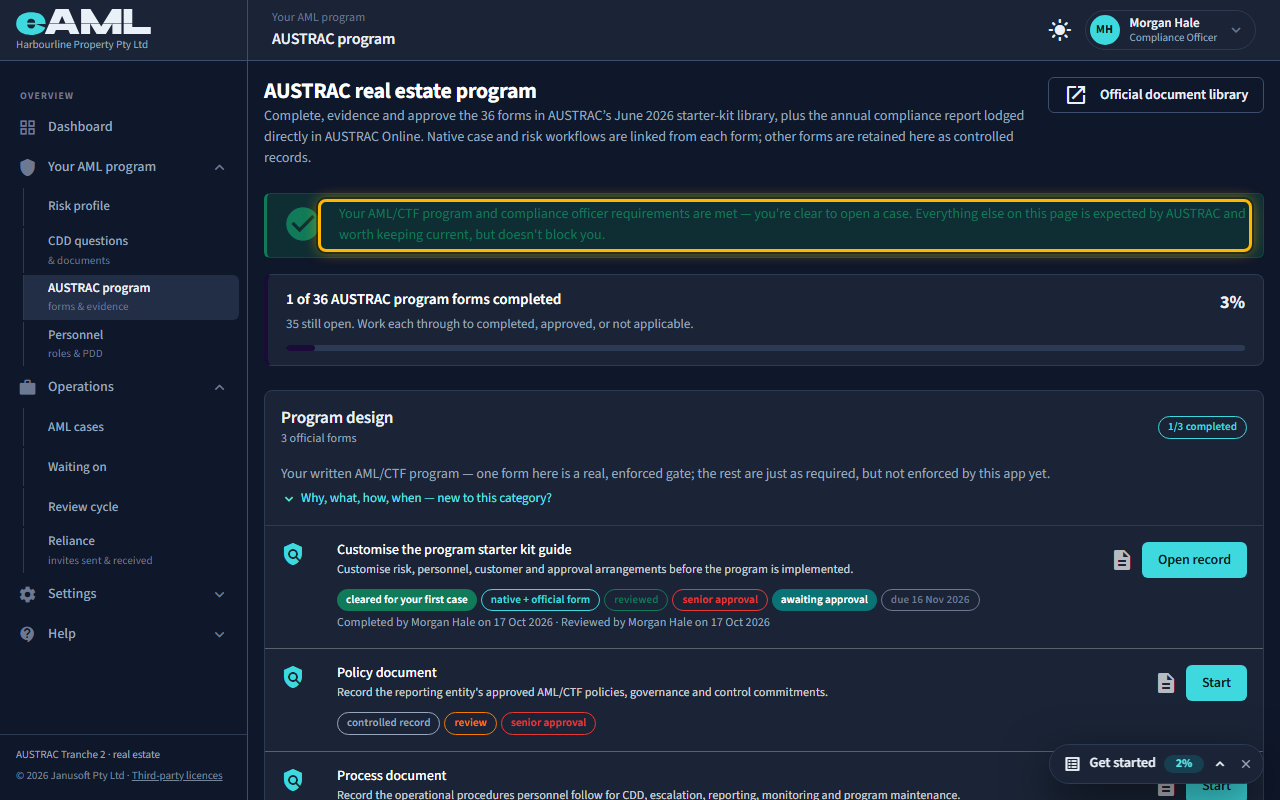Collapse the Your AML program sidebar section
The height and width of the screenshot is (800, 1280).
pos(220,167)
